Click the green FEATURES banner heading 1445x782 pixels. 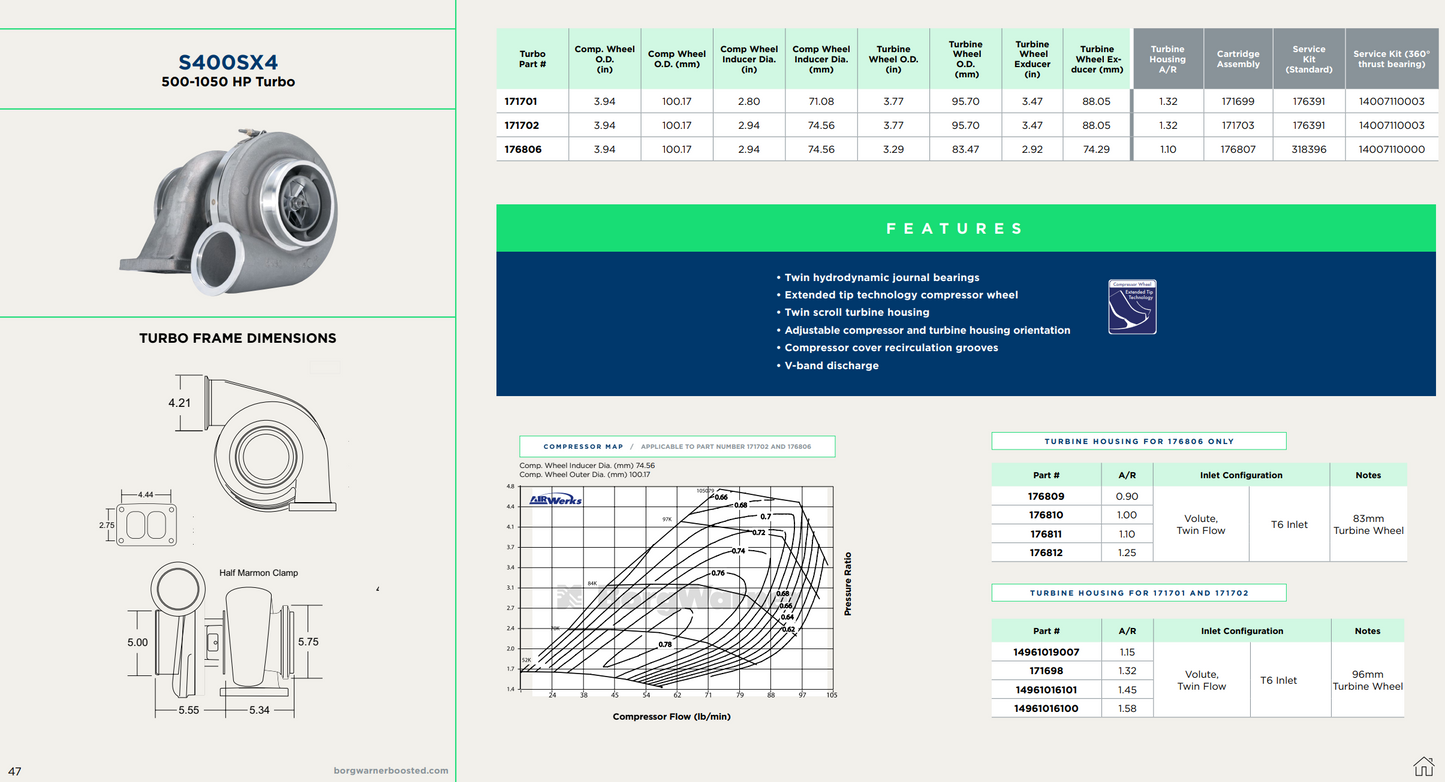(x=955, y=229)
